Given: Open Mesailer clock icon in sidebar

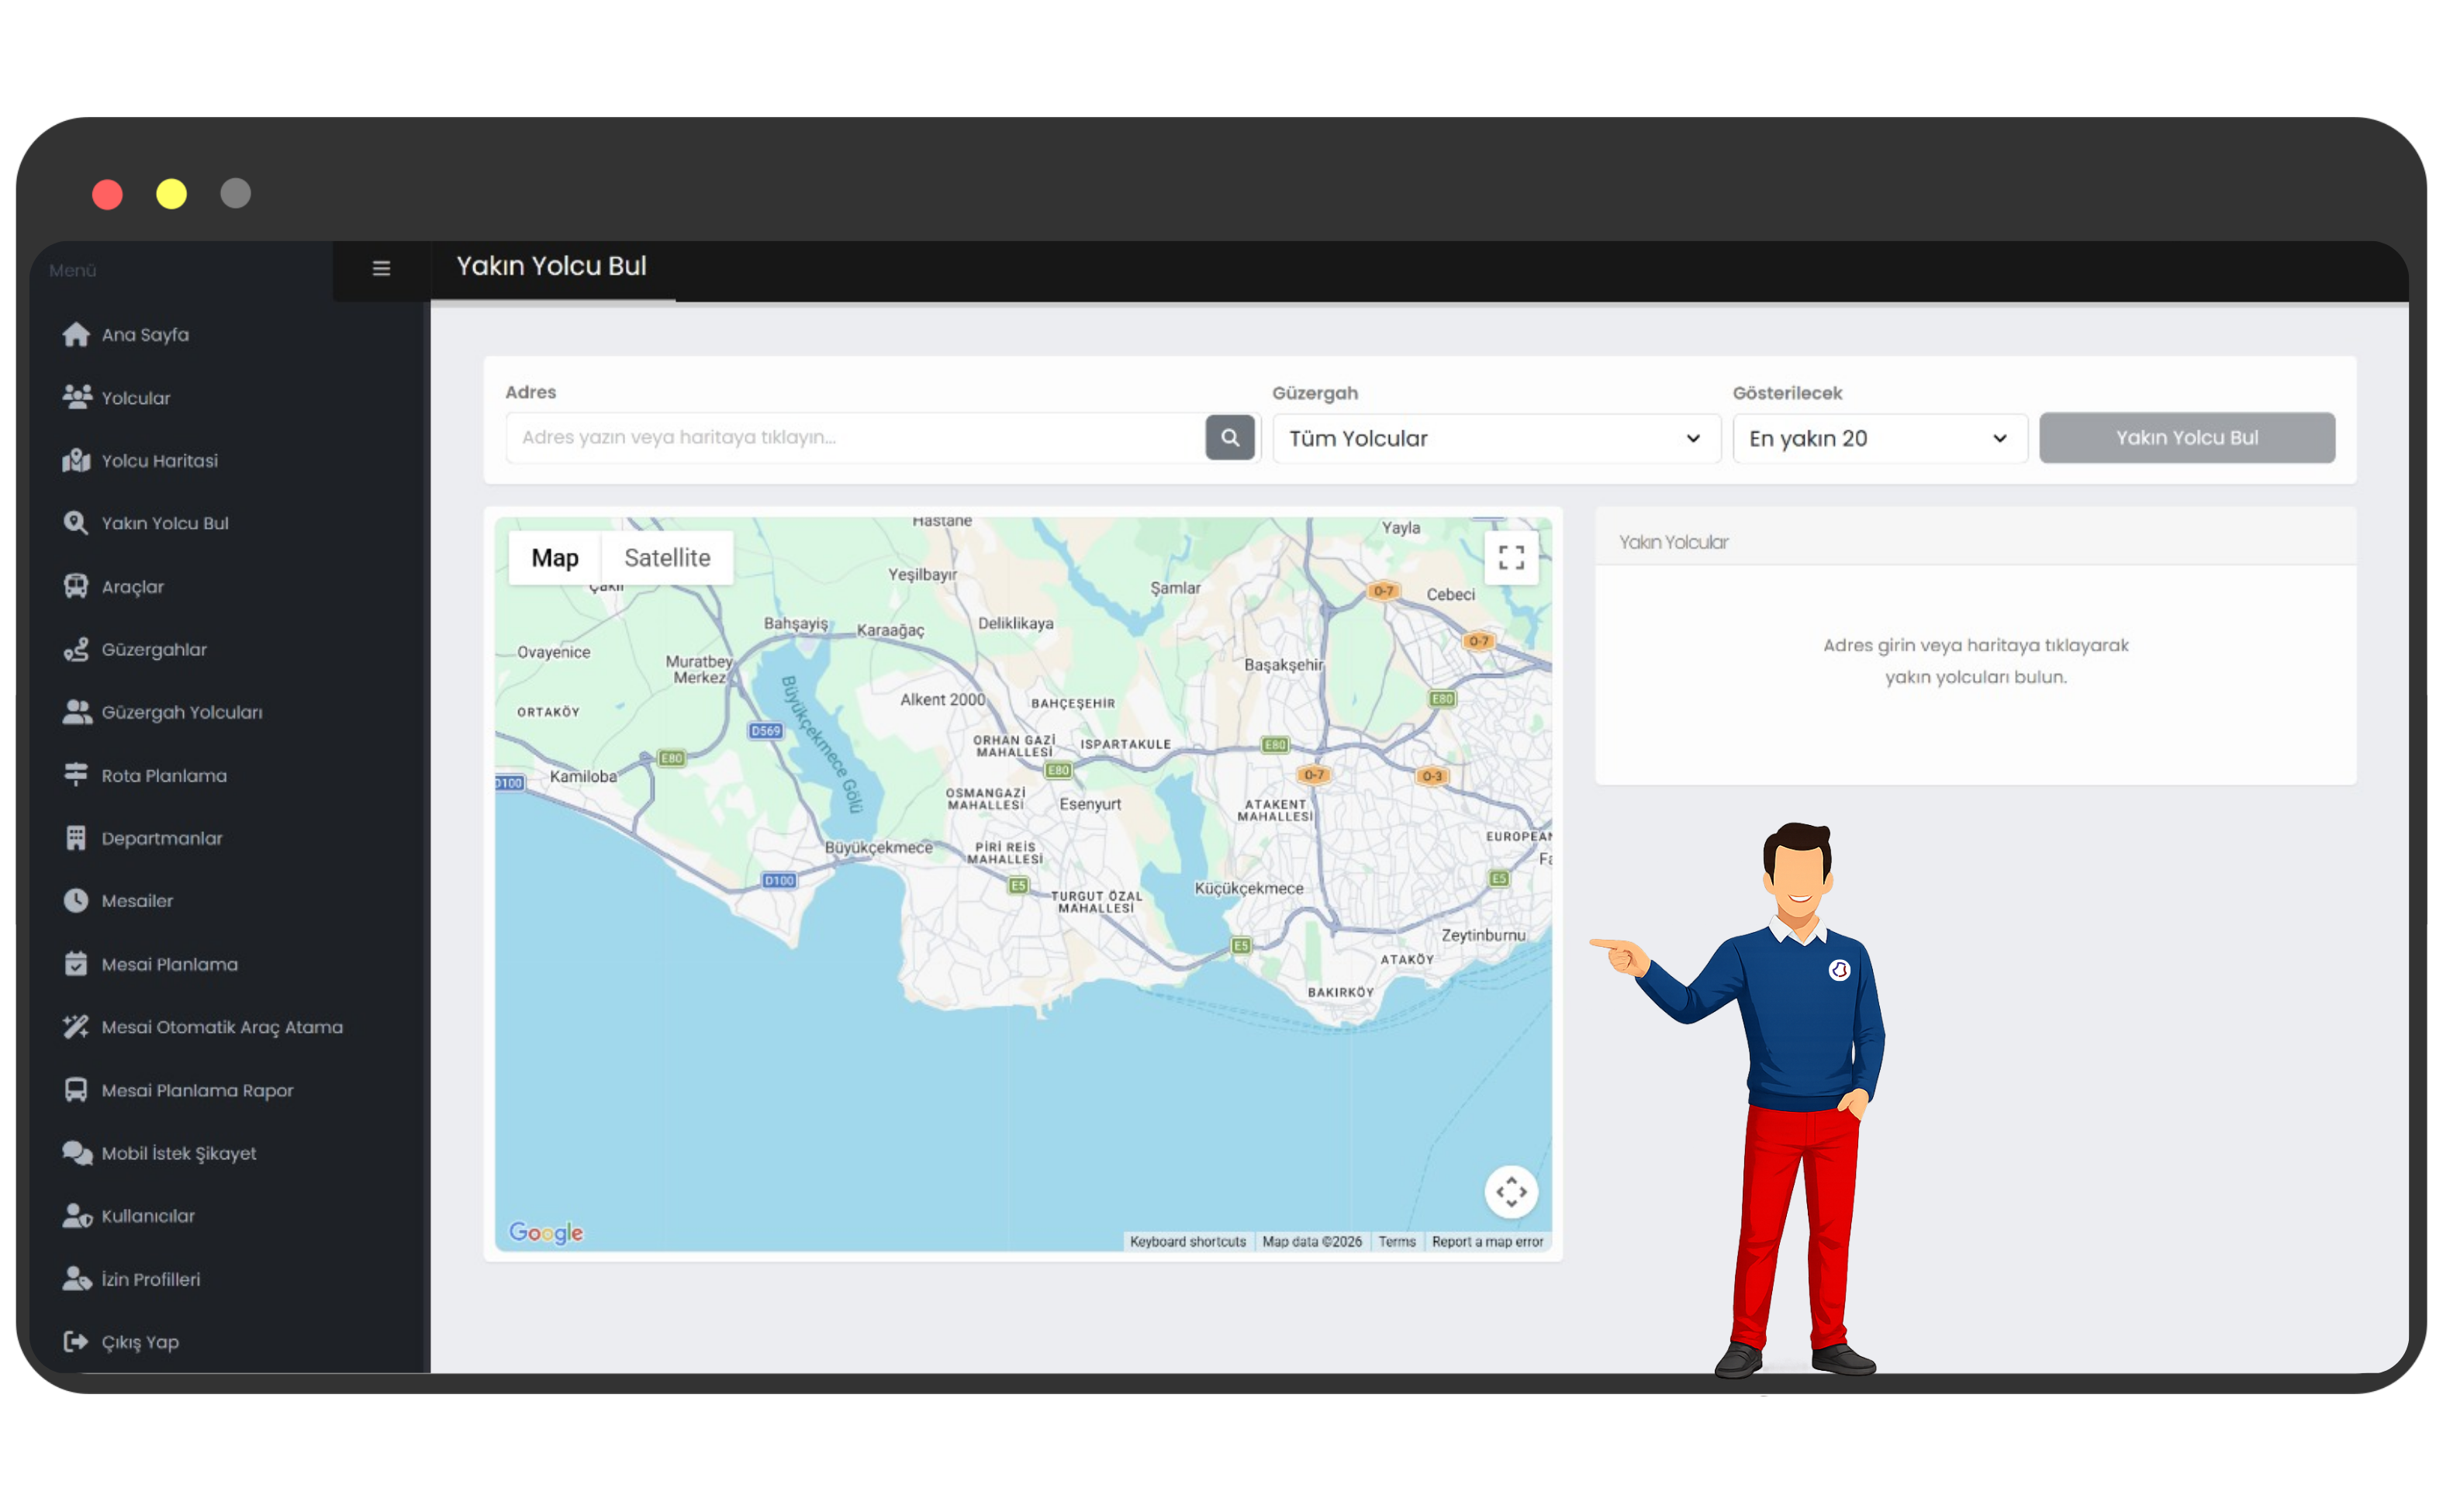Looking at the screenshot, I should point(76,900).
